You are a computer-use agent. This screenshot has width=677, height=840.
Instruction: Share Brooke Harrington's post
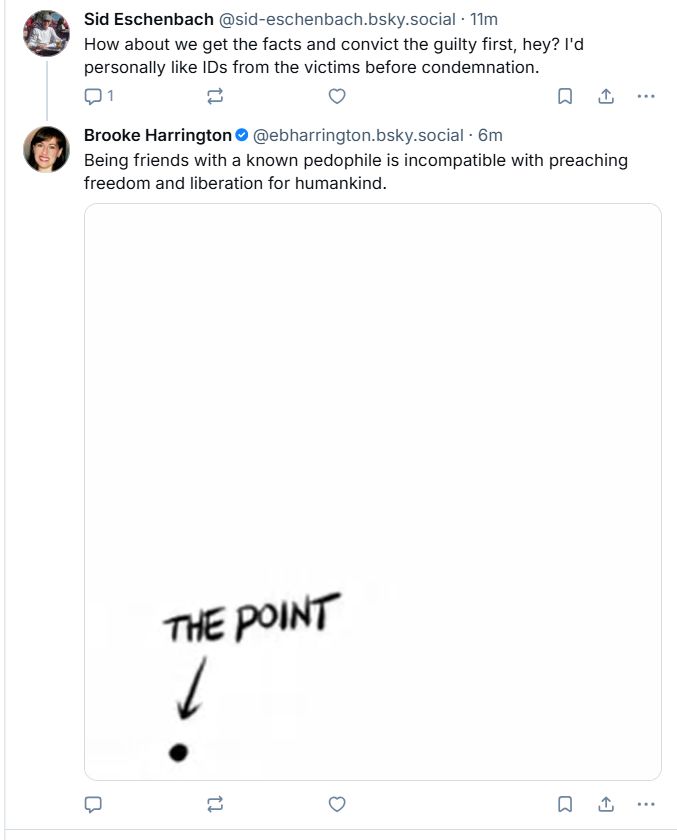(606, 804)
